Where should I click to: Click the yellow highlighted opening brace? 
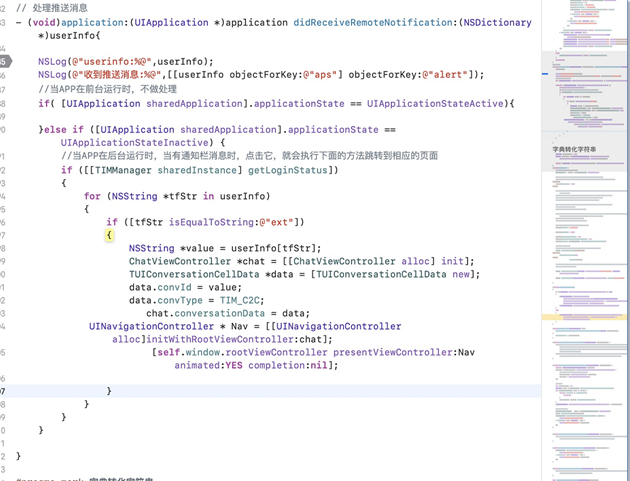point(109,235)
